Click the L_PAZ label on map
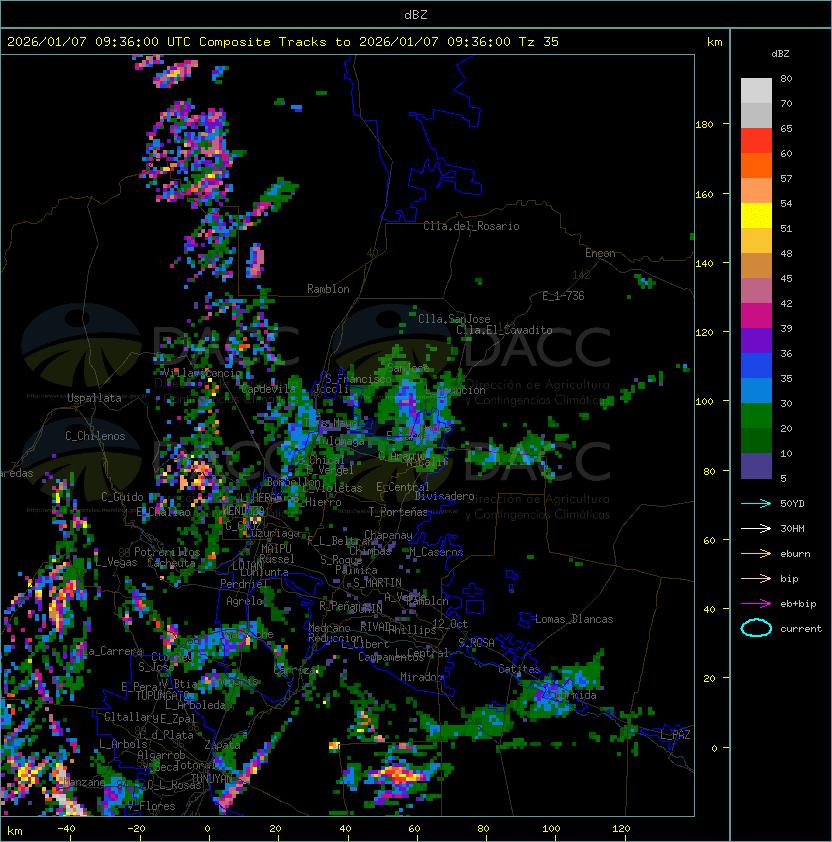Screen dimensions: 832x842 pyautogui.click(x=675, y=735)
